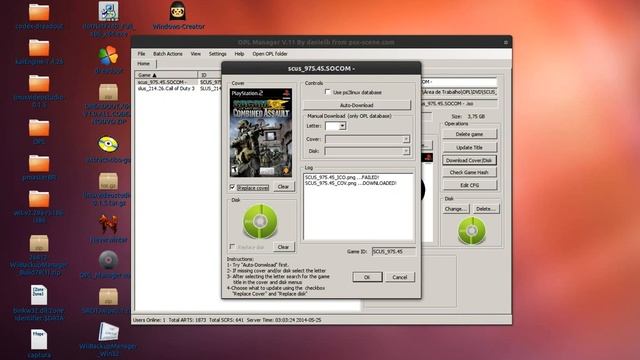Sort the list by the Game column header
Viewport: 640px width, 360px height.
pos(166,75)
